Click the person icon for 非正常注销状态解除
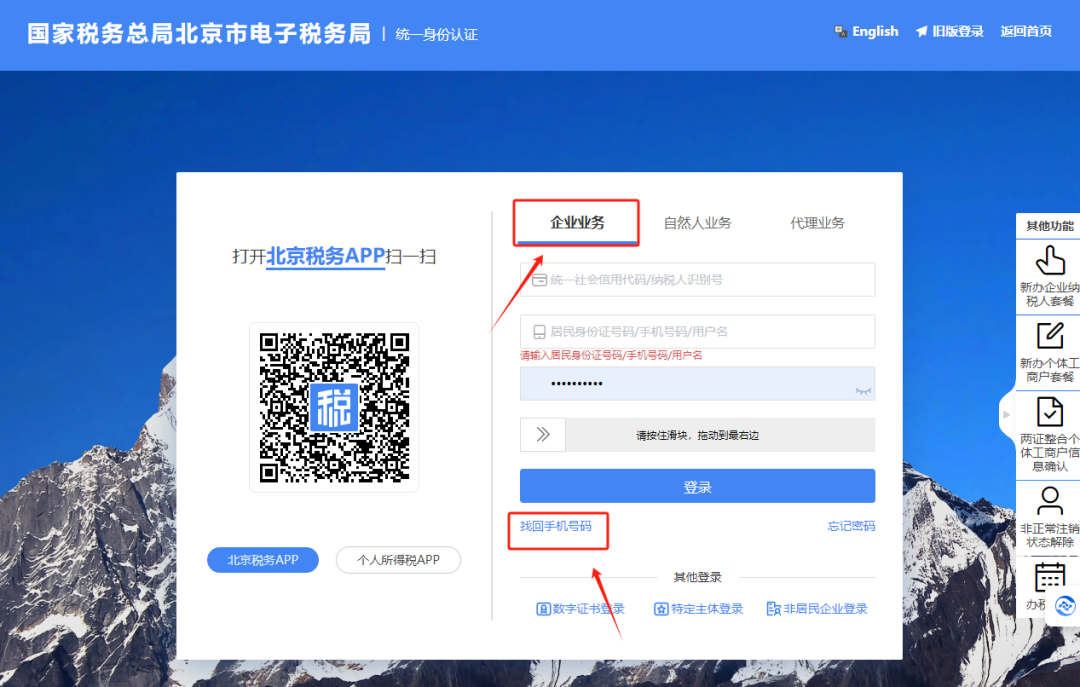The width and height of the screenshot is (1080, 687). tap(1050, 502)
